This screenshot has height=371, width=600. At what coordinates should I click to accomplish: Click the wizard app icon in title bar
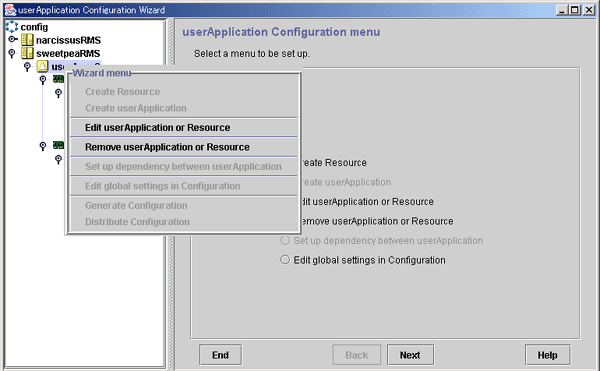[x=10, y=10]
